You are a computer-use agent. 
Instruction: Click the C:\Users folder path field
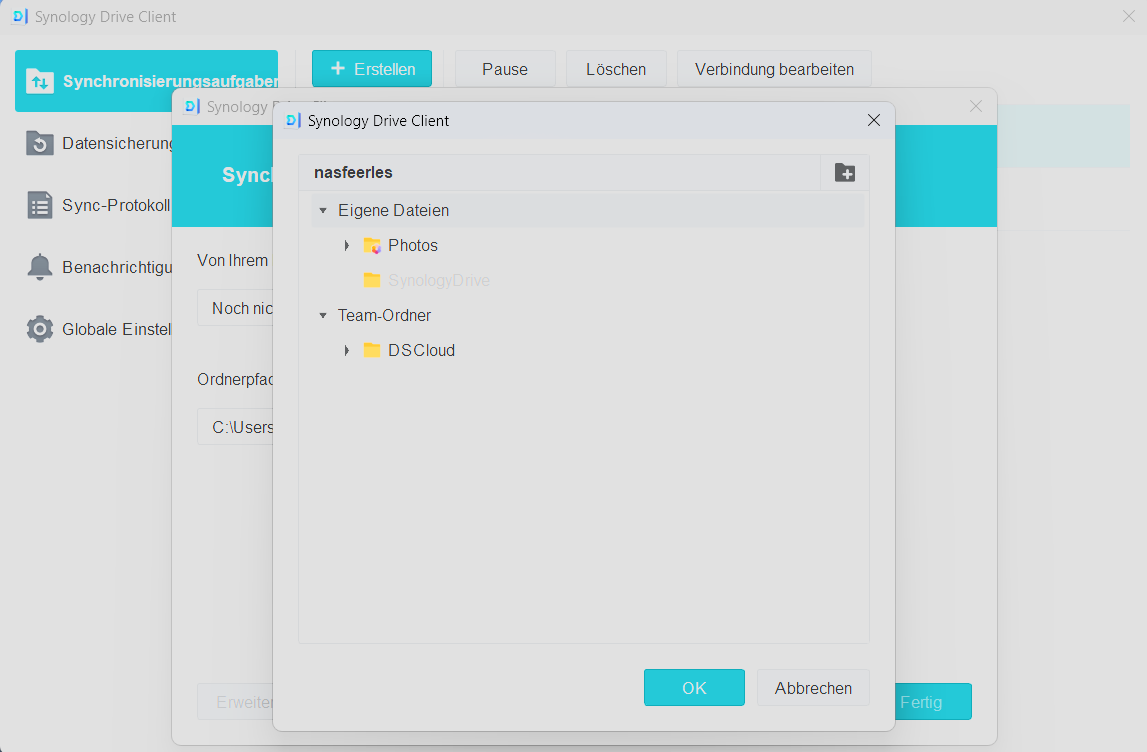(x=236, y=427)
